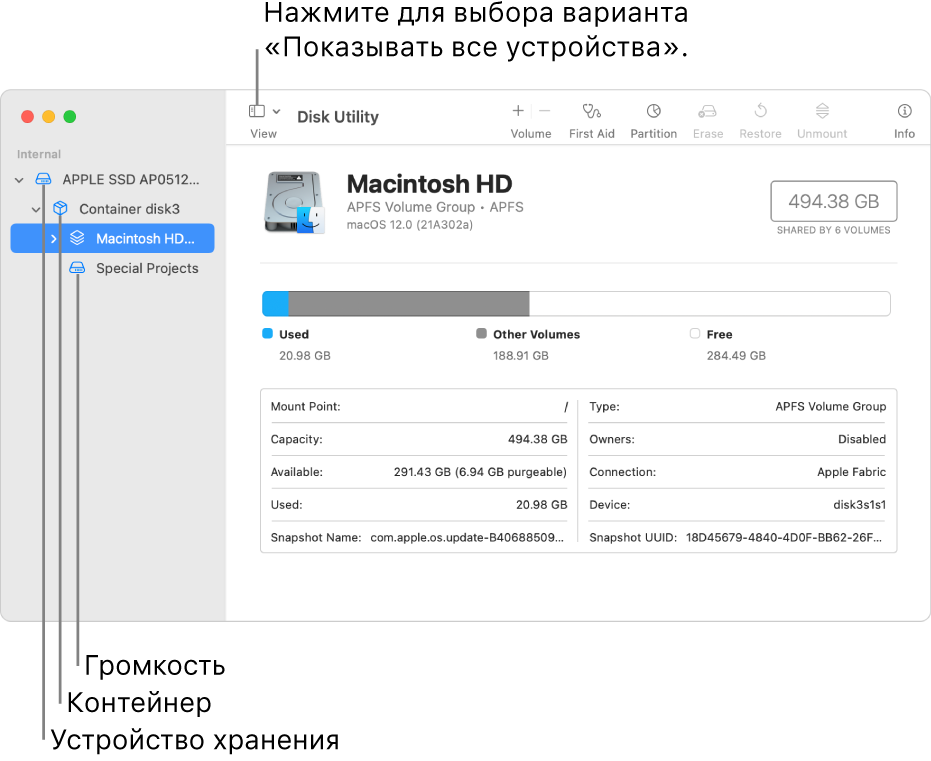Click the blue Used segment of bar
Image resolution: width=931 pixels, height=761 pixels.
[x=276, y=304]
